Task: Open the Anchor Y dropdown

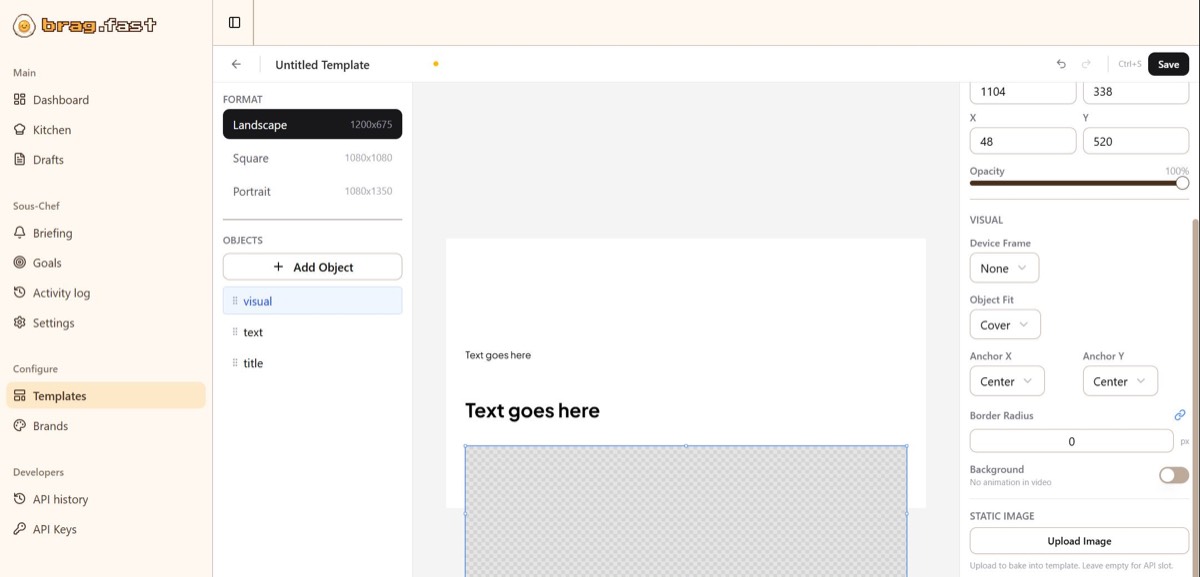Action: [1120, 381]
